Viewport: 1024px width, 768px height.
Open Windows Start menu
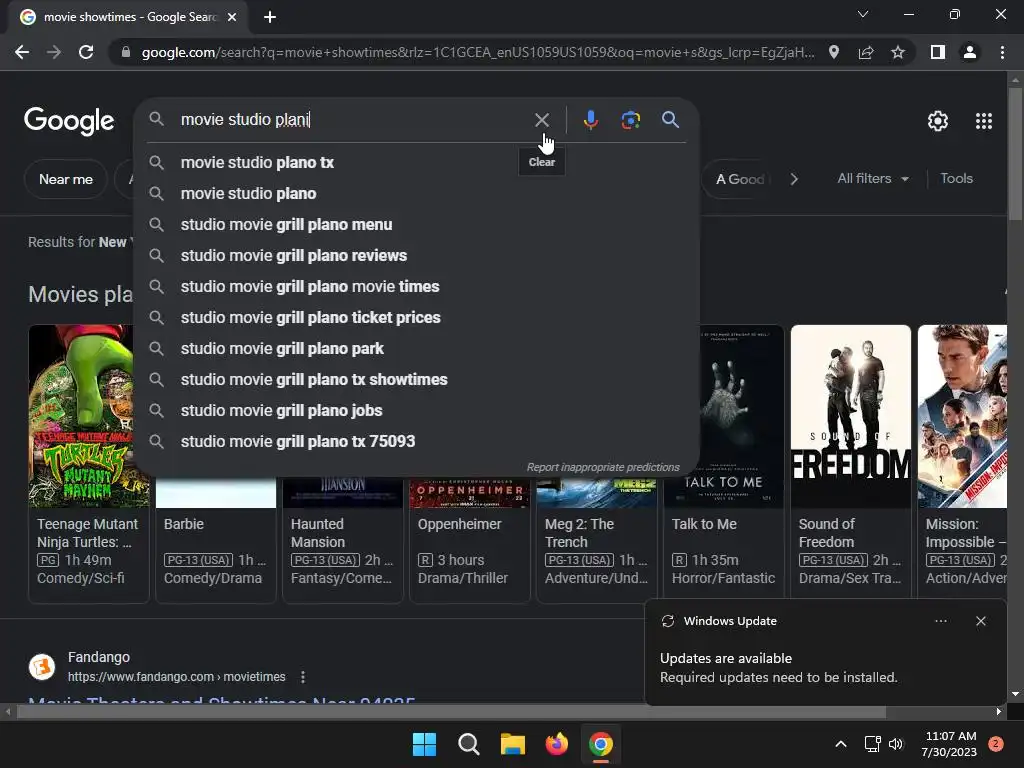pyautogui.click(x=424, y=744)
